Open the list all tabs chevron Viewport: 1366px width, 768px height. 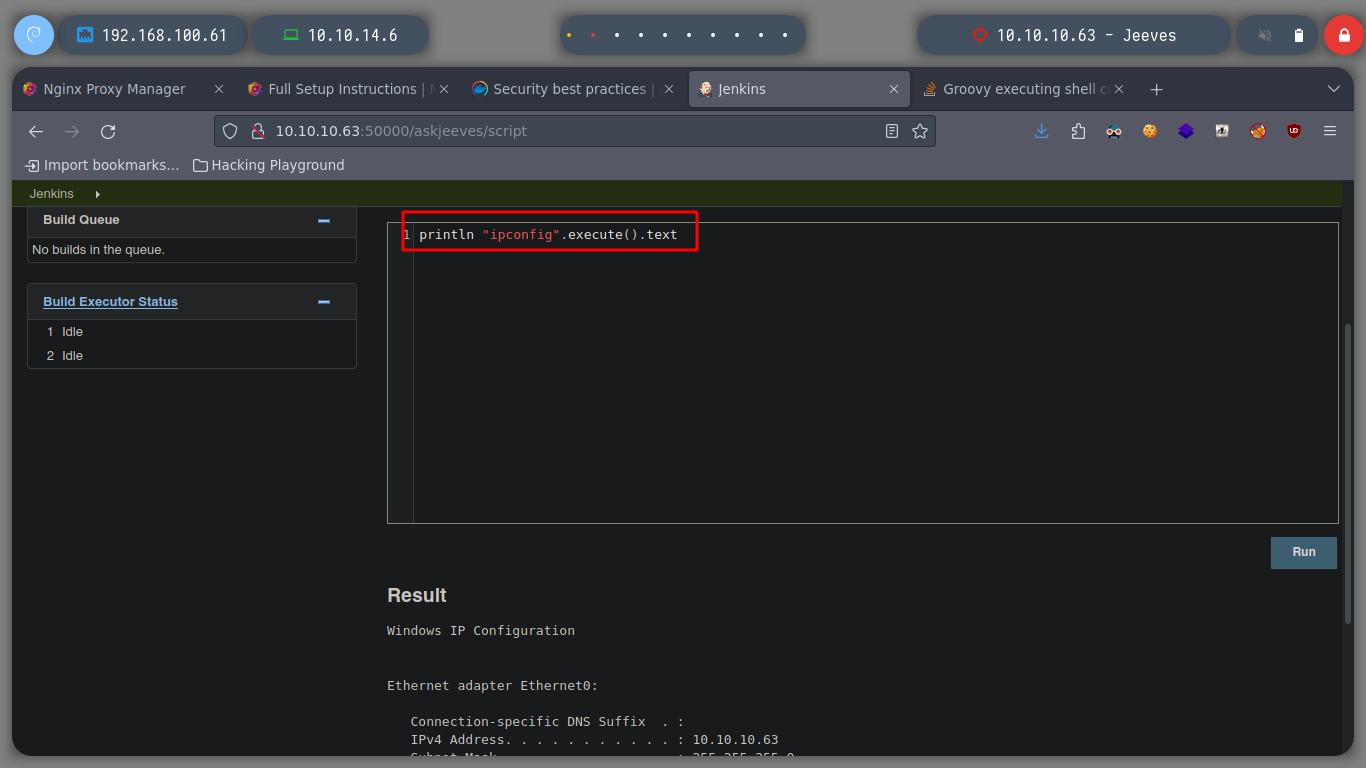pyautogui.click(x=1333, y=89)
